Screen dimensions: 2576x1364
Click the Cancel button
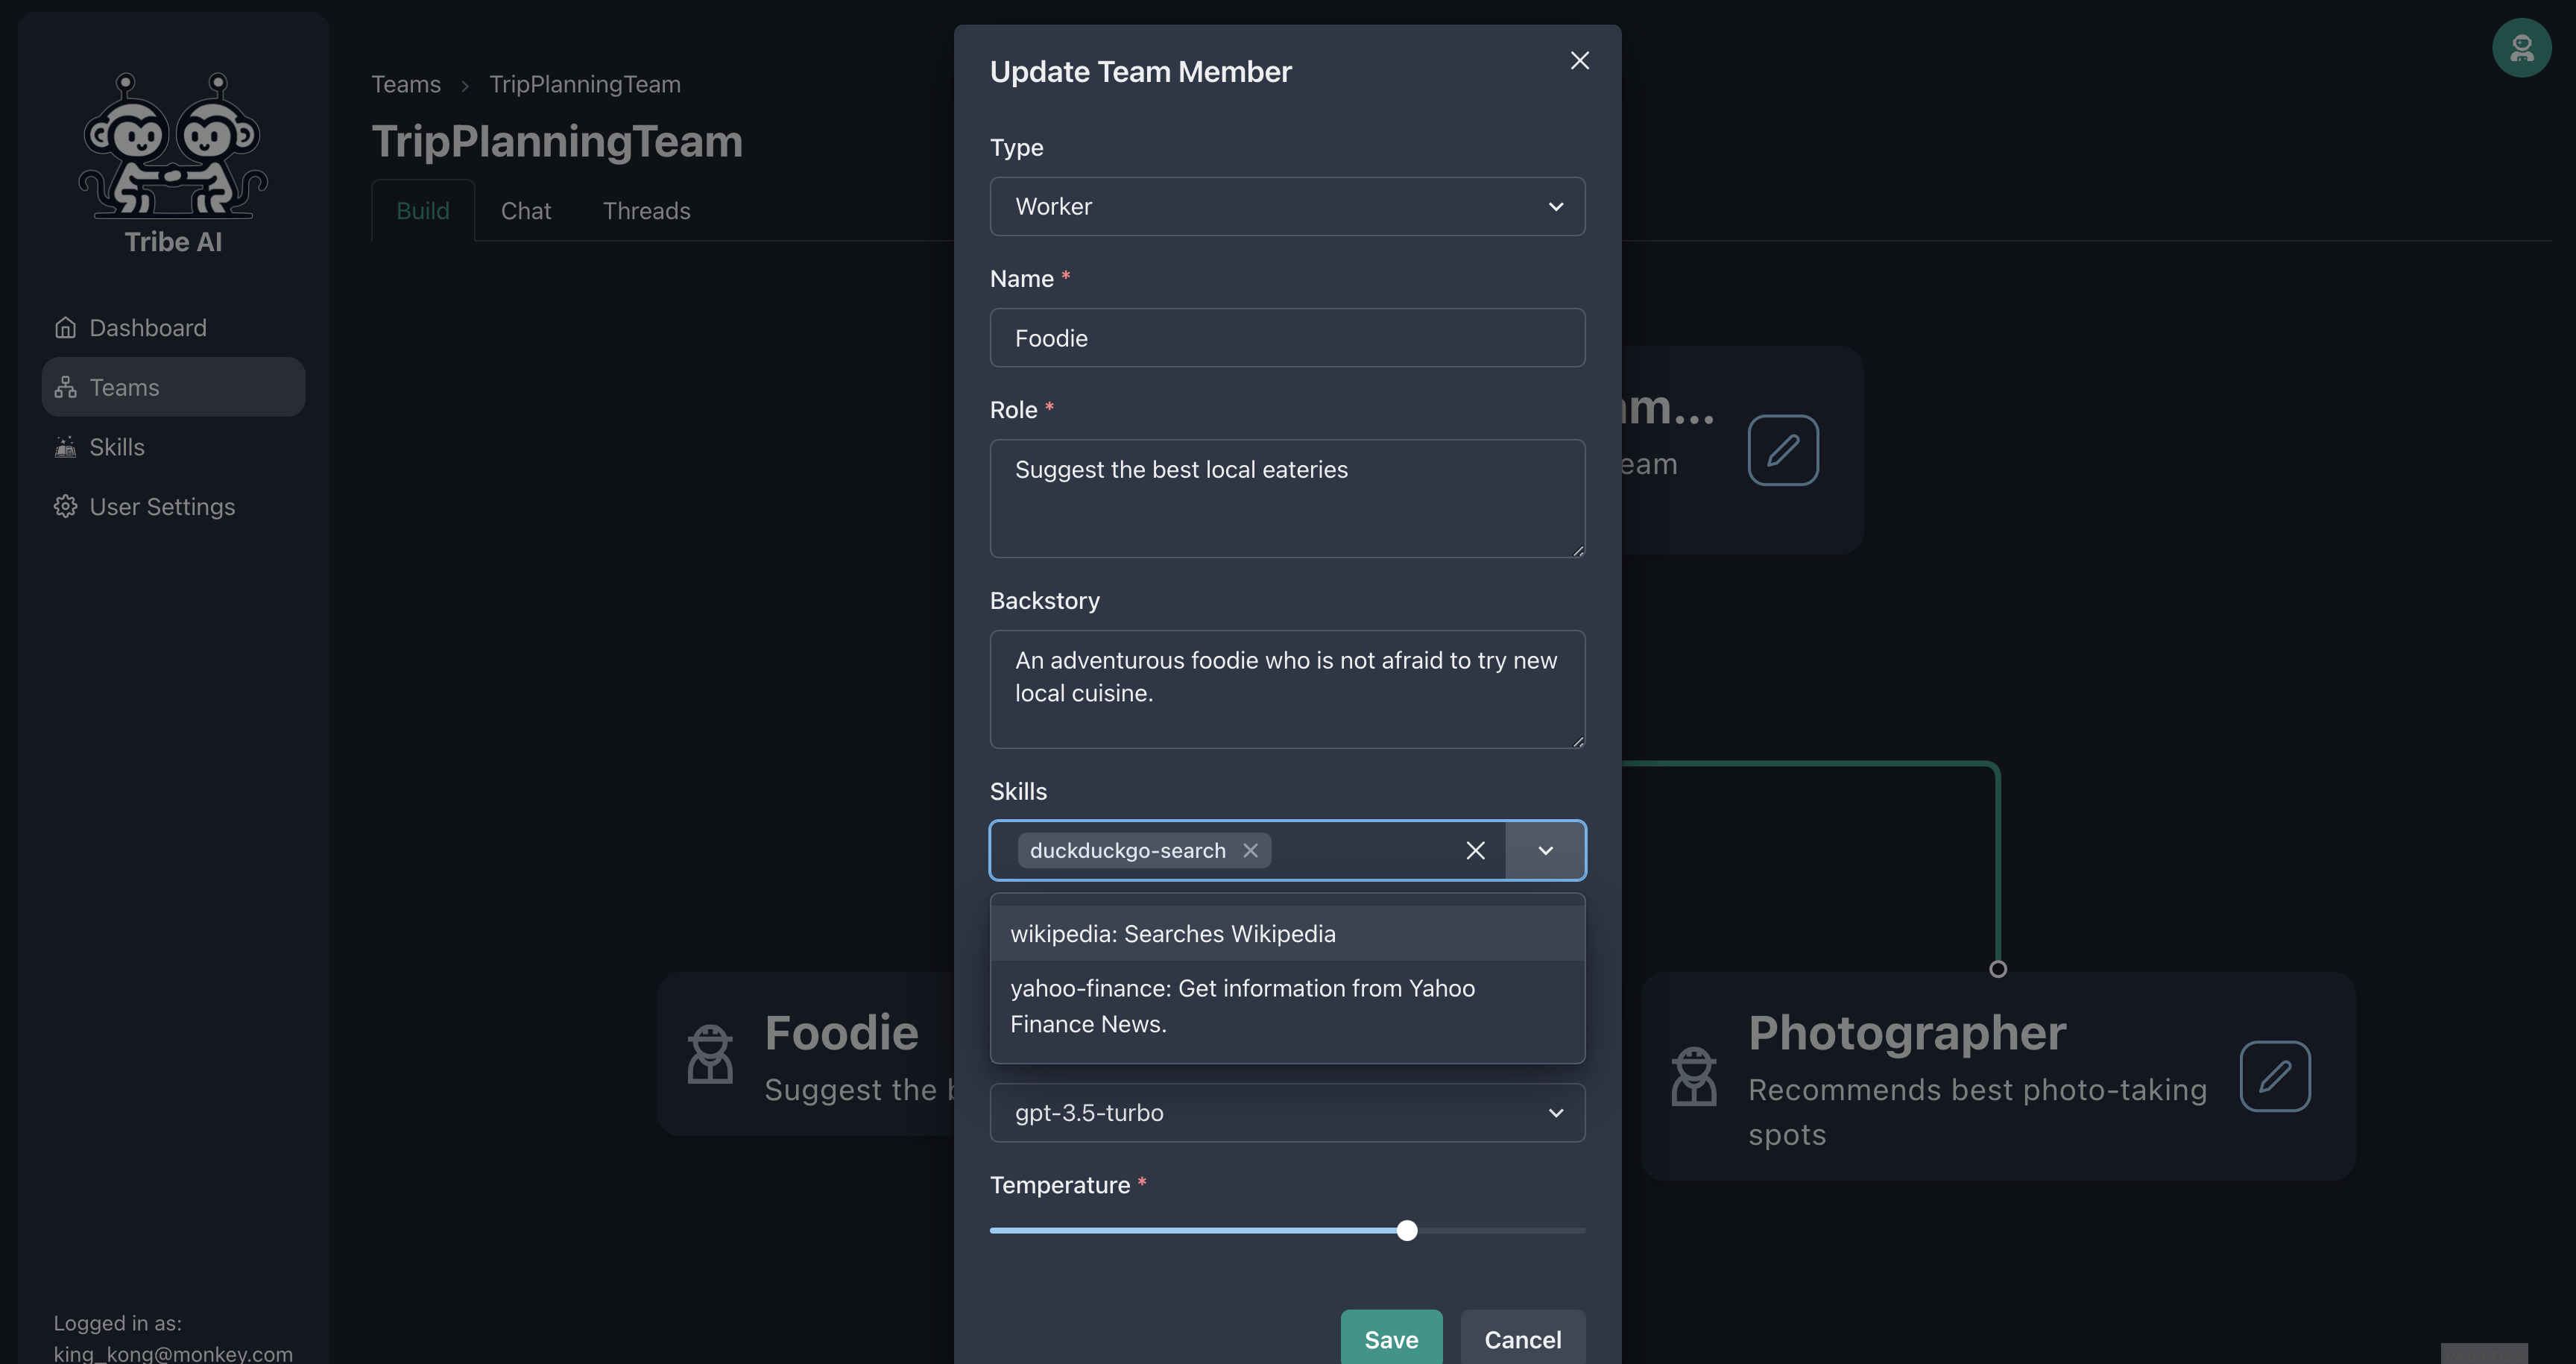pos(1521,1339)
